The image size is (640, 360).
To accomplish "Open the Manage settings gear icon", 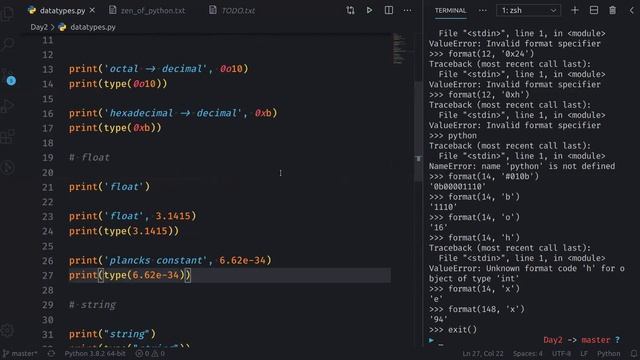I will pos(8,330).
